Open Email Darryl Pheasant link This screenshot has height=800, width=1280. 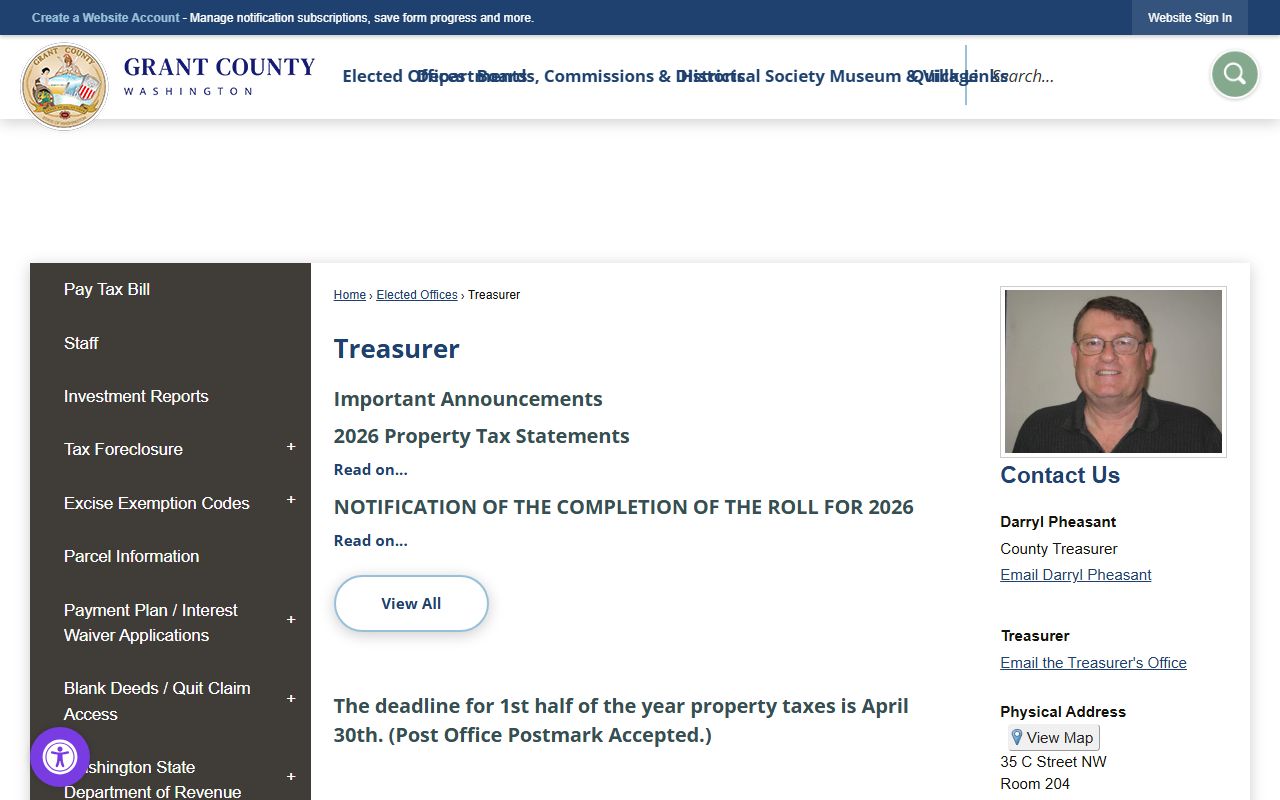click(x=1075, y=575)
